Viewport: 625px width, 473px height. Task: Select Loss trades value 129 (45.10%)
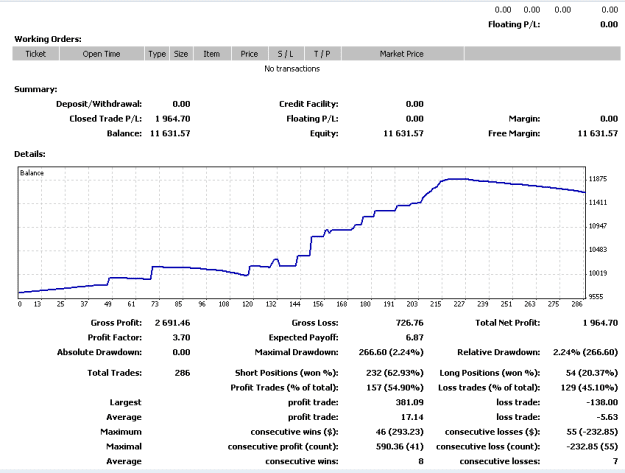[589, 388]
